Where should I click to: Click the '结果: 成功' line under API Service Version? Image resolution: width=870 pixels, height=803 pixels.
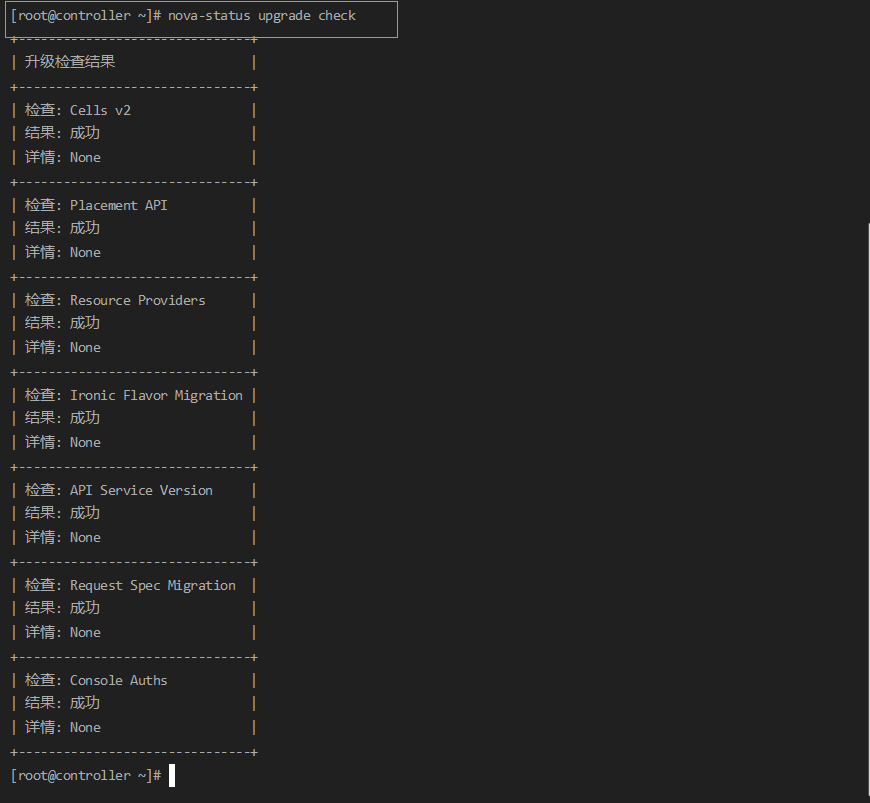[x=62, y=513]
